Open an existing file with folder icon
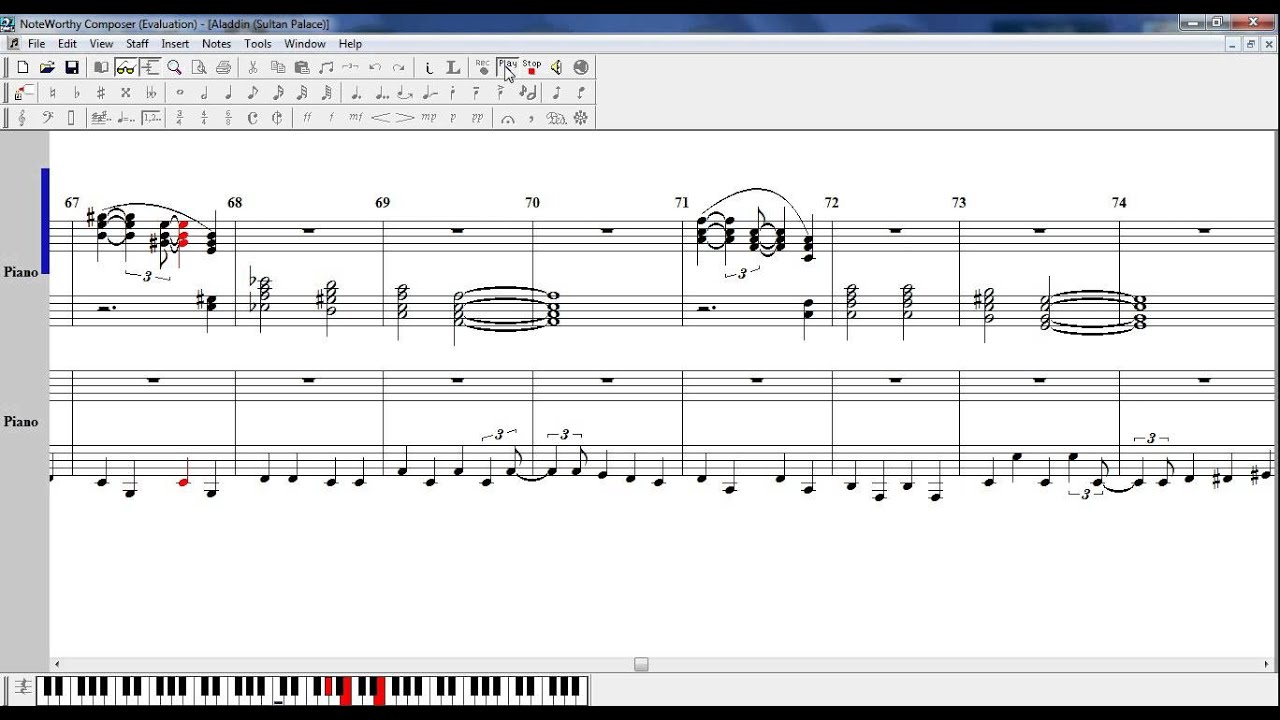 click(47, 67)
